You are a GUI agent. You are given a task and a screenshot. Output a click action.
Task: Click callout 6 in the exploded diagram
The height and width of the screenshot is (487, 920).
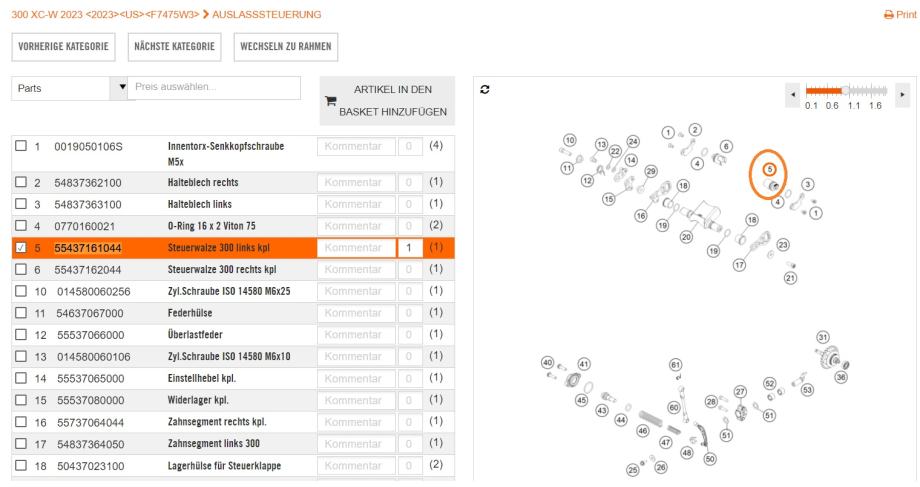click(x=725, y=147)
